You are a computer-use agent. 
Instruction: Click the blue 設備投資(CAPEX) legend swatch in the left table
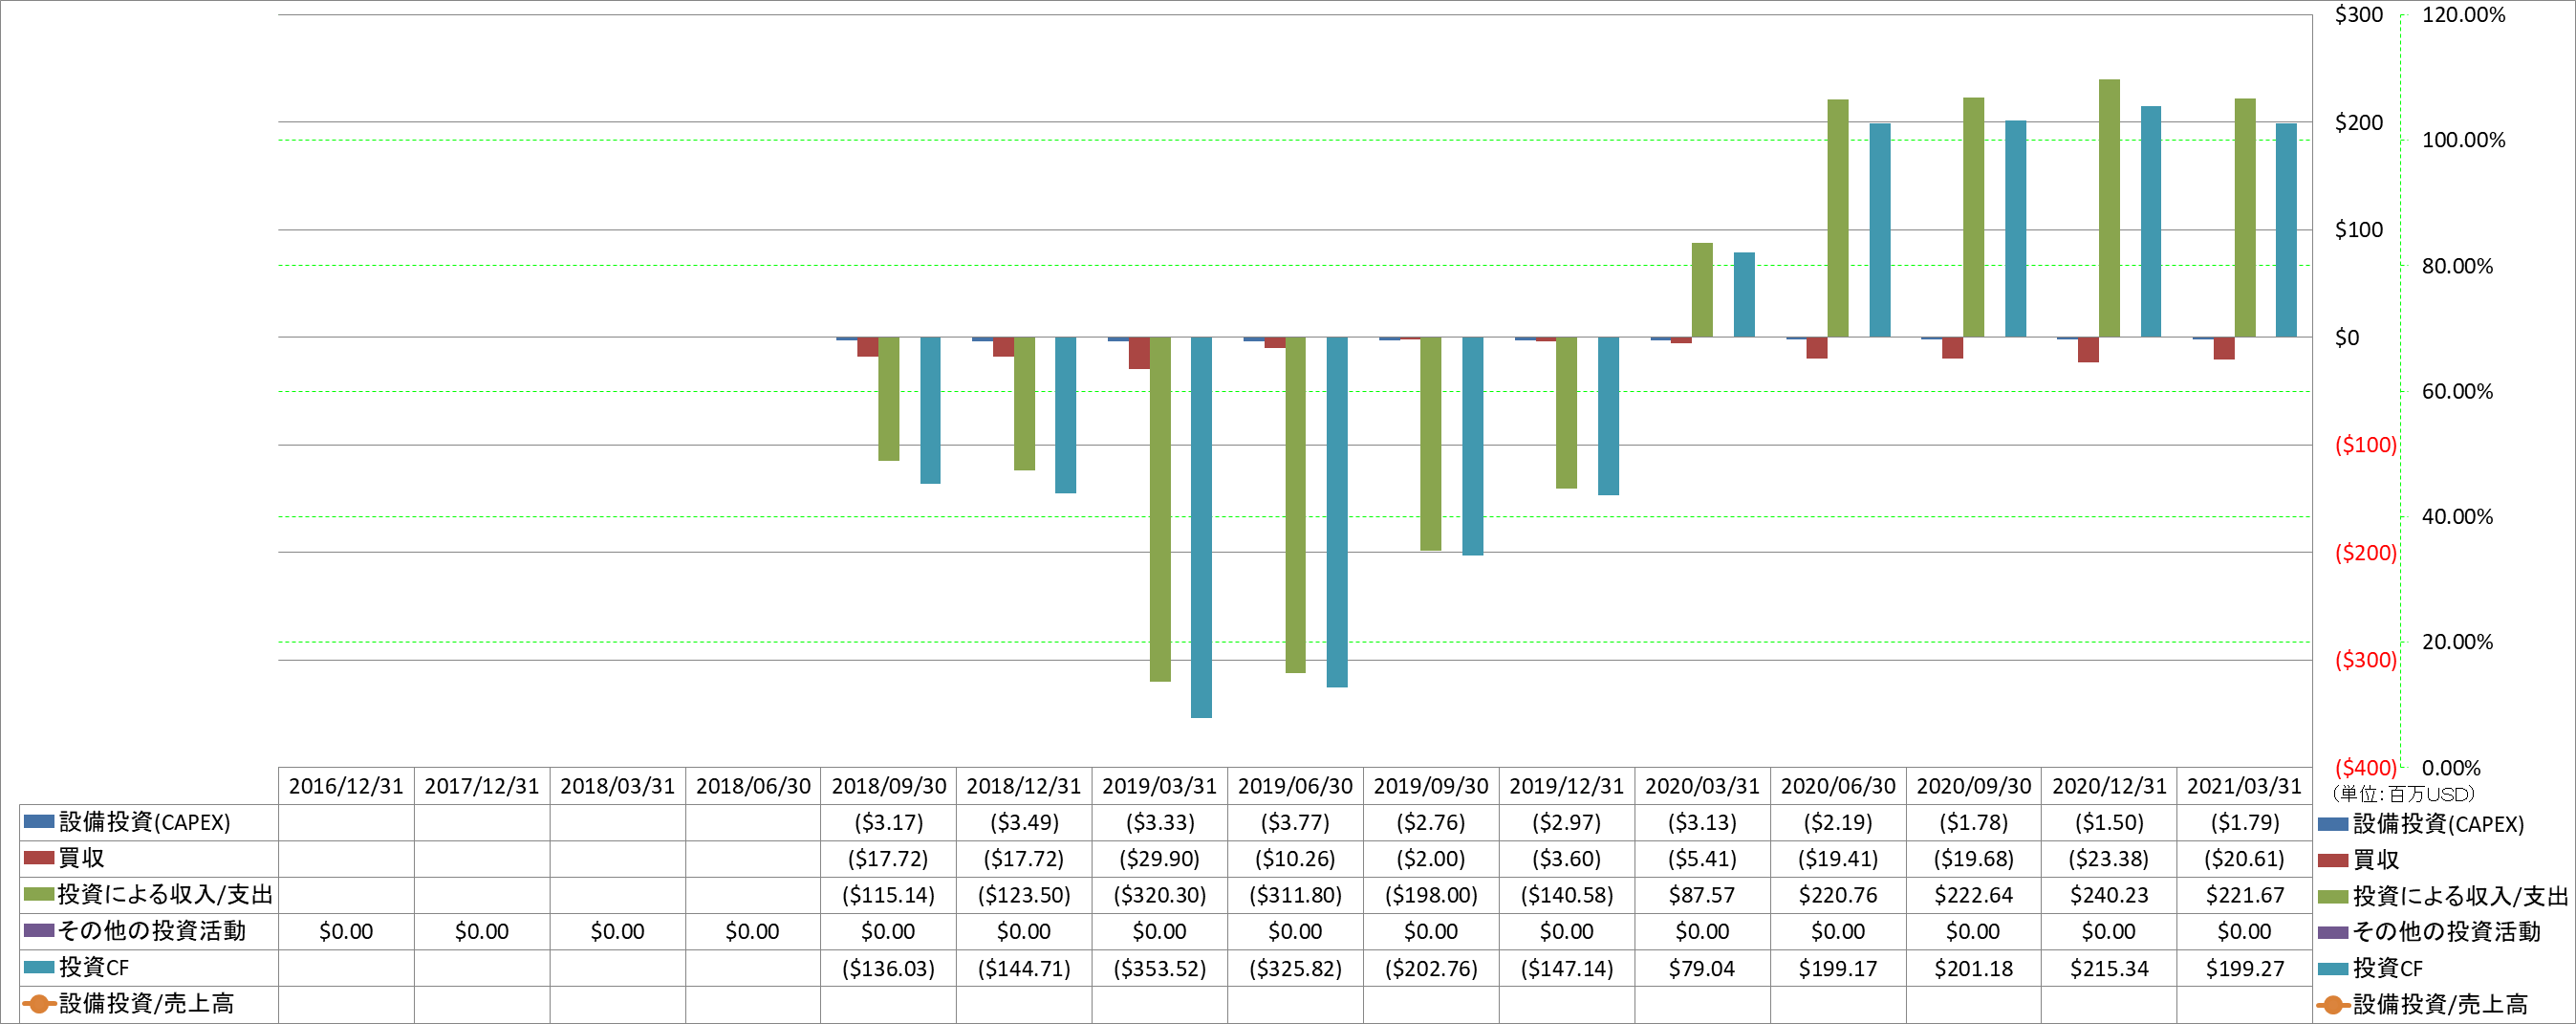(38, 822)
